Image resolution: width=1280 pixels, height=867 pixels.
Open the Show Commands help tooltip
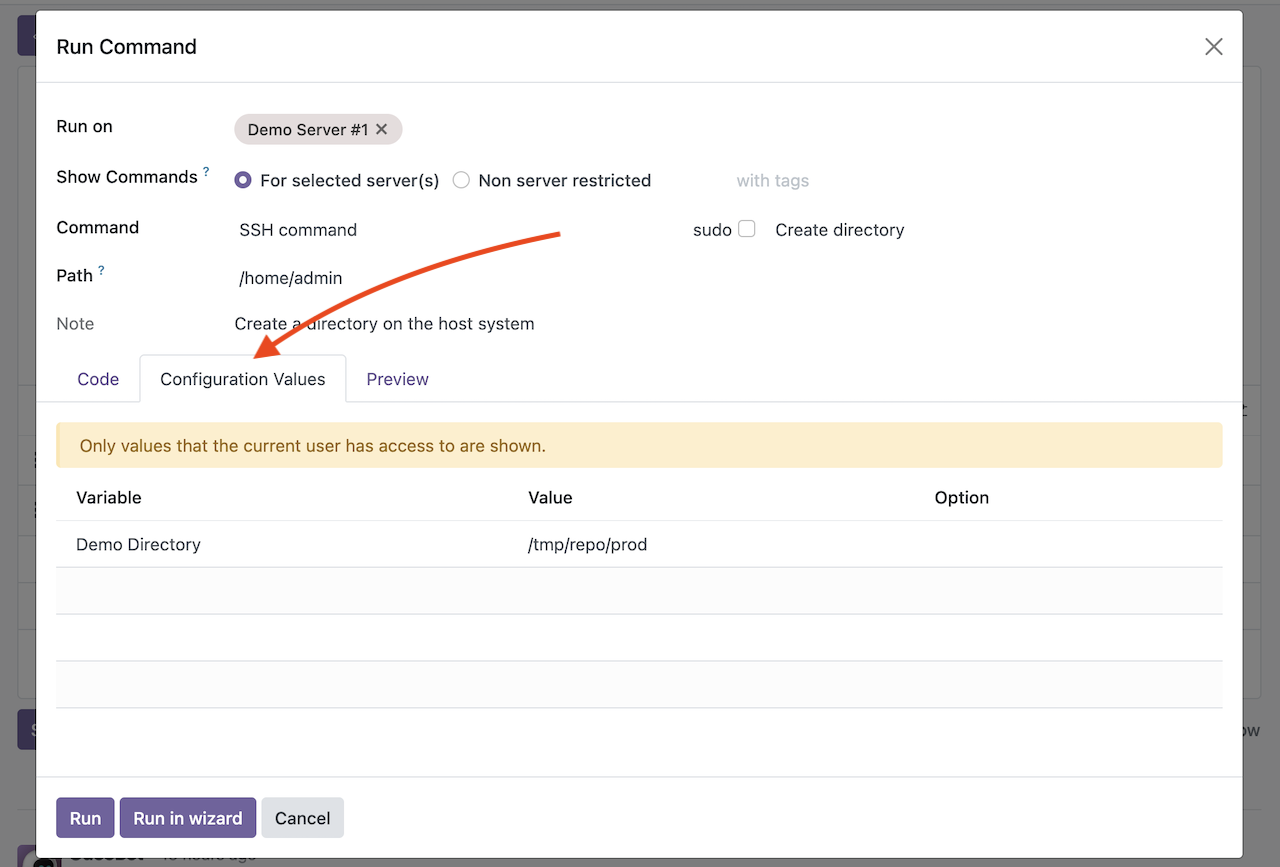pyautogui.click(x=208, y=170)
